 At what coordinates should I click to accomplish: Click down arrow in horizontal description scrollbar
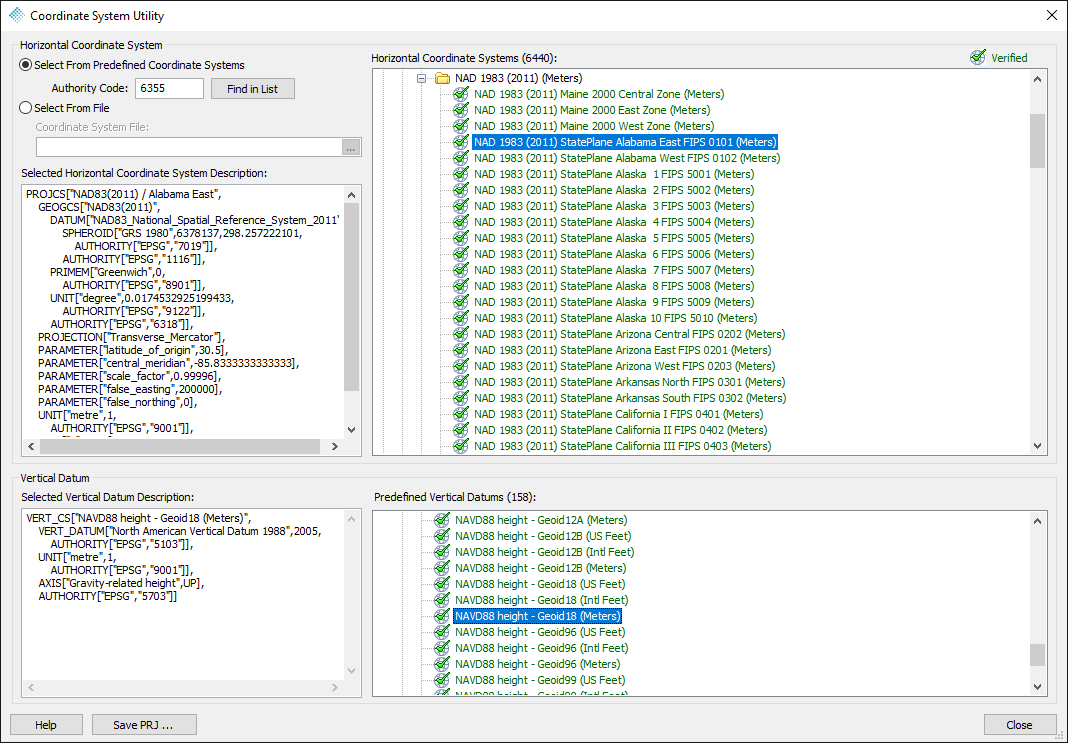(x=351, y=430)
